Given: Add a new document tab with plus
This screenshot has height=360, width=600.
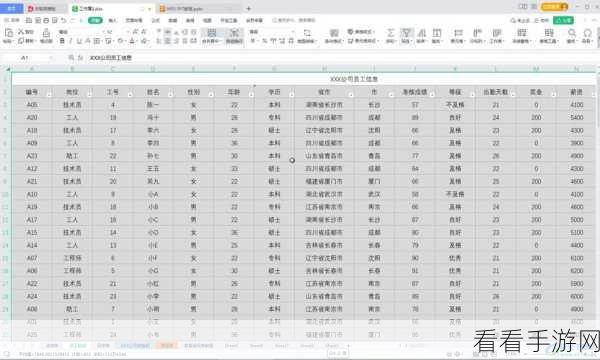Looking at the screenshot, I should coord(249,8).
